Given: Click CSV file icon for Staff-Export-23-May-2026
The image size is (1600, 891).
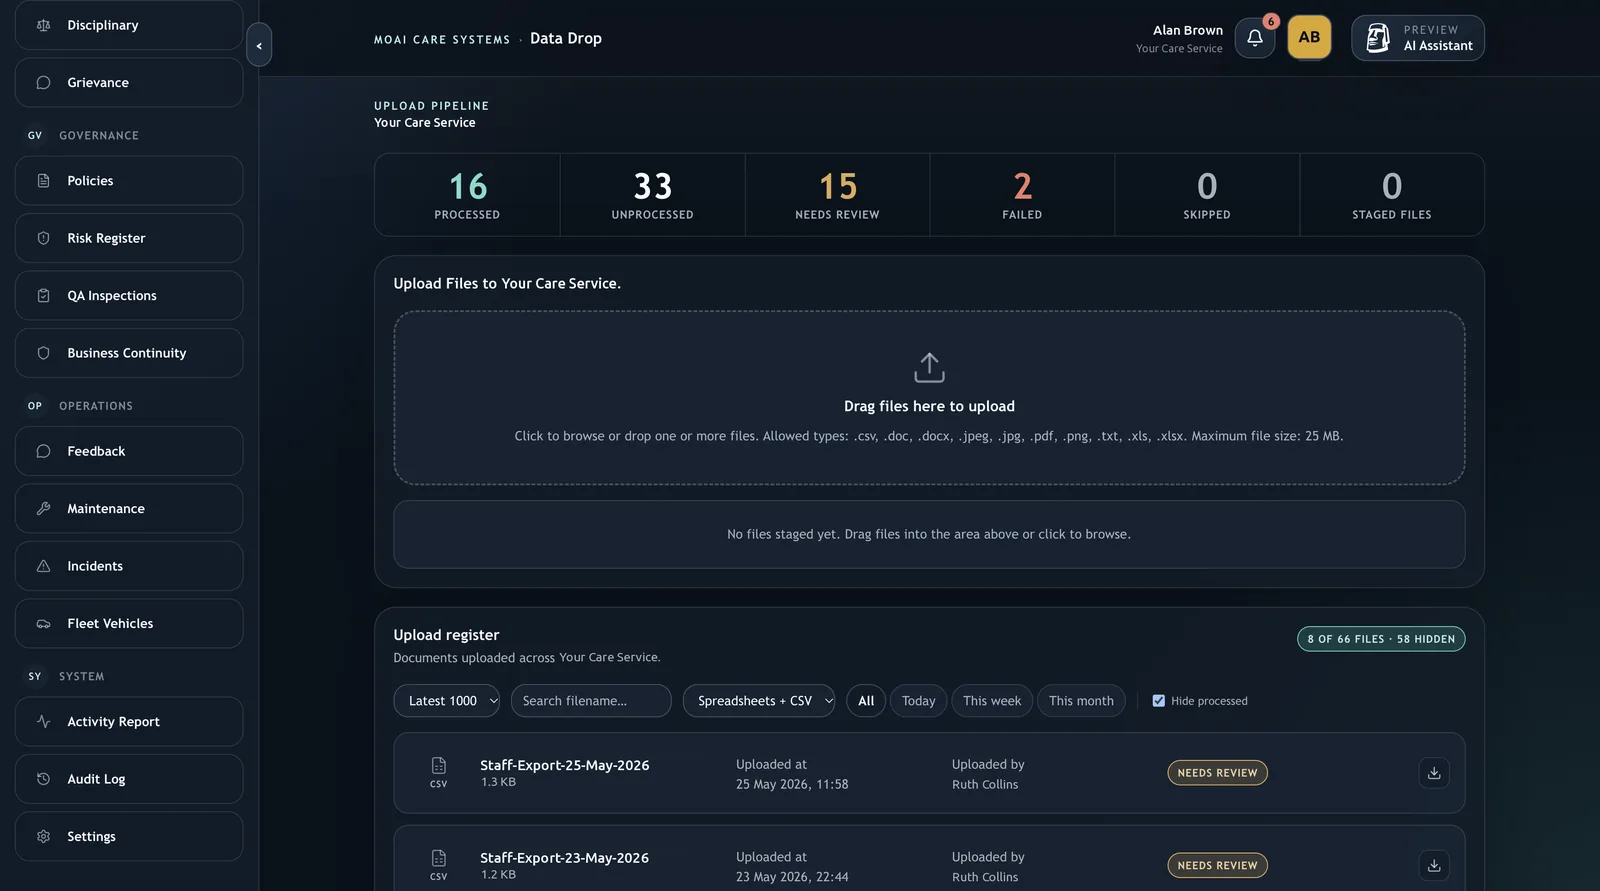Looking at the screenshot, I should [438, 865].
